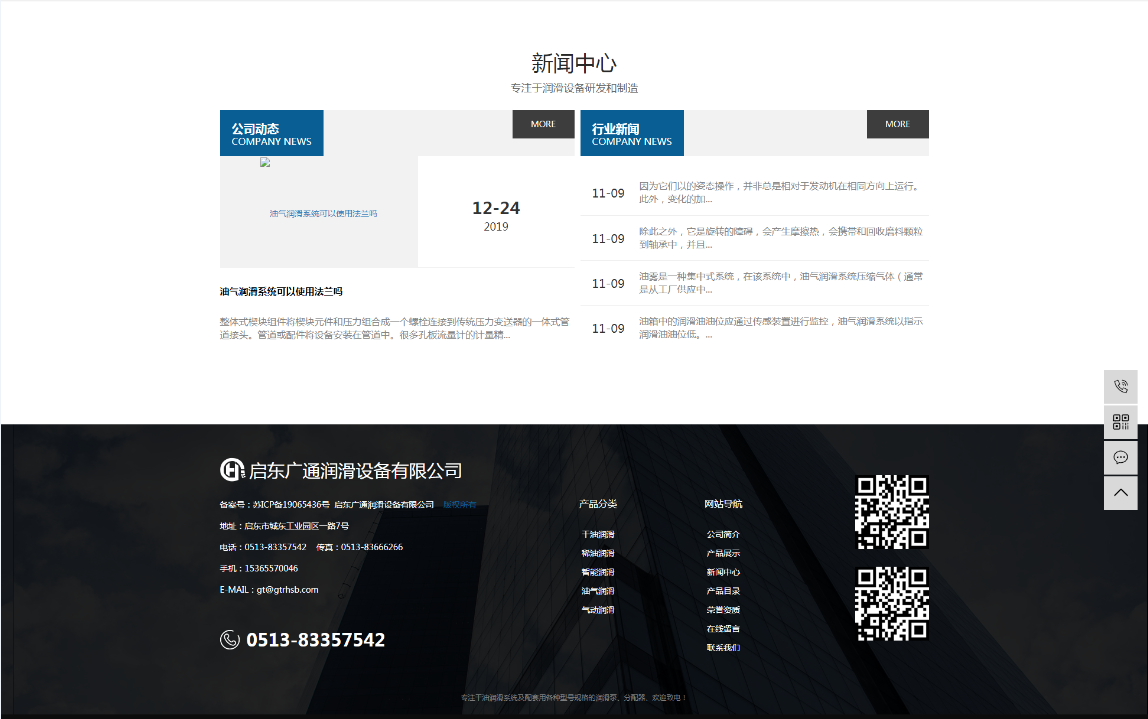Select the 行业新闻 tab header
Screen dimensions: 1148x719
point(632,133)
